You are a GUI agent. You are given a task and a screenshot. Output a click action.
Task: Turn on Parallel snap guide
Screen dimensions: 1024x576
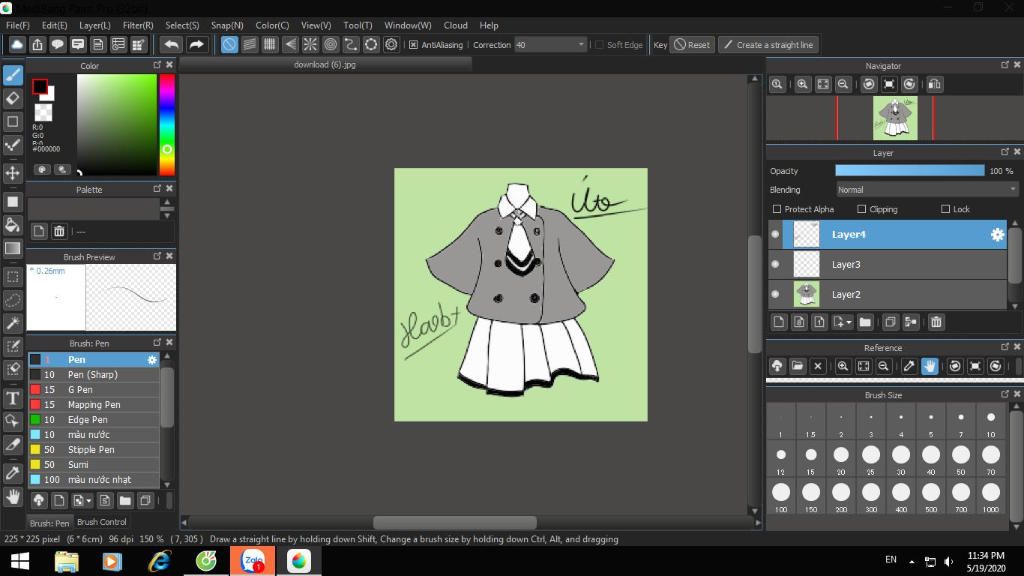click(249, 44)
